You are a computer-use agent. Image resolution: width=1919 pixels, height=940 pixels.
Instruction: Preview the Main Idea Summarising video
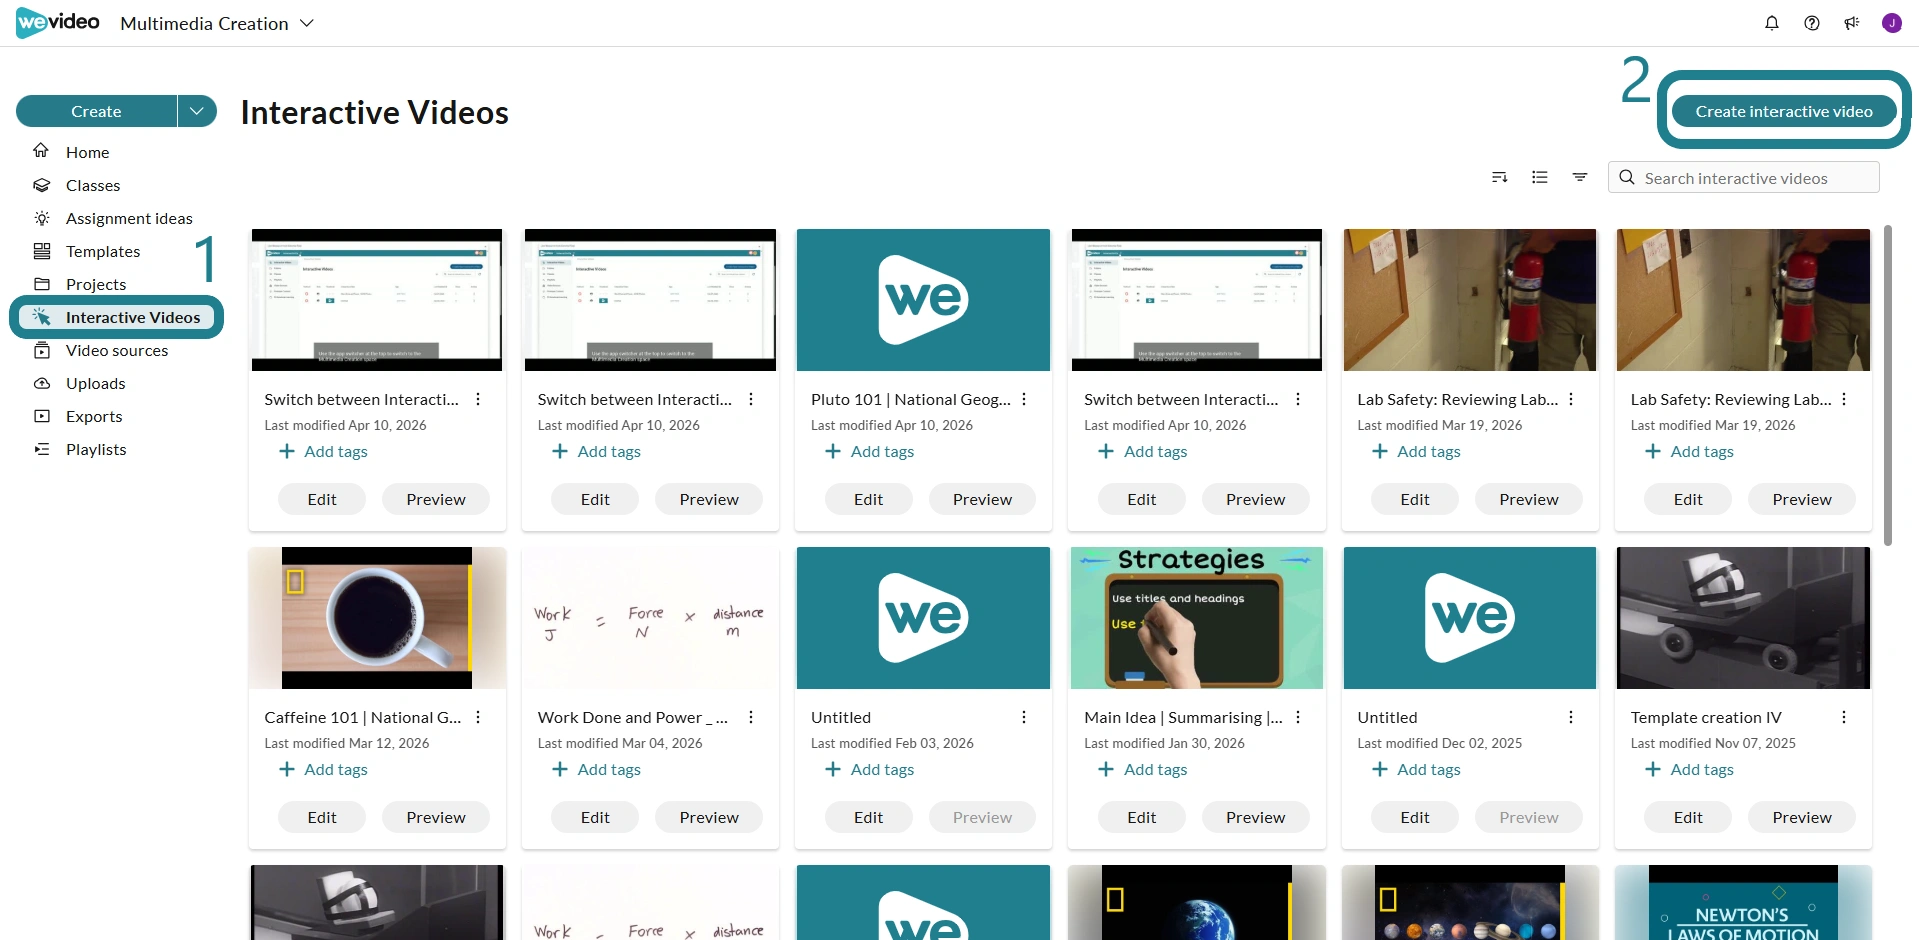(x=1256, y=817)
